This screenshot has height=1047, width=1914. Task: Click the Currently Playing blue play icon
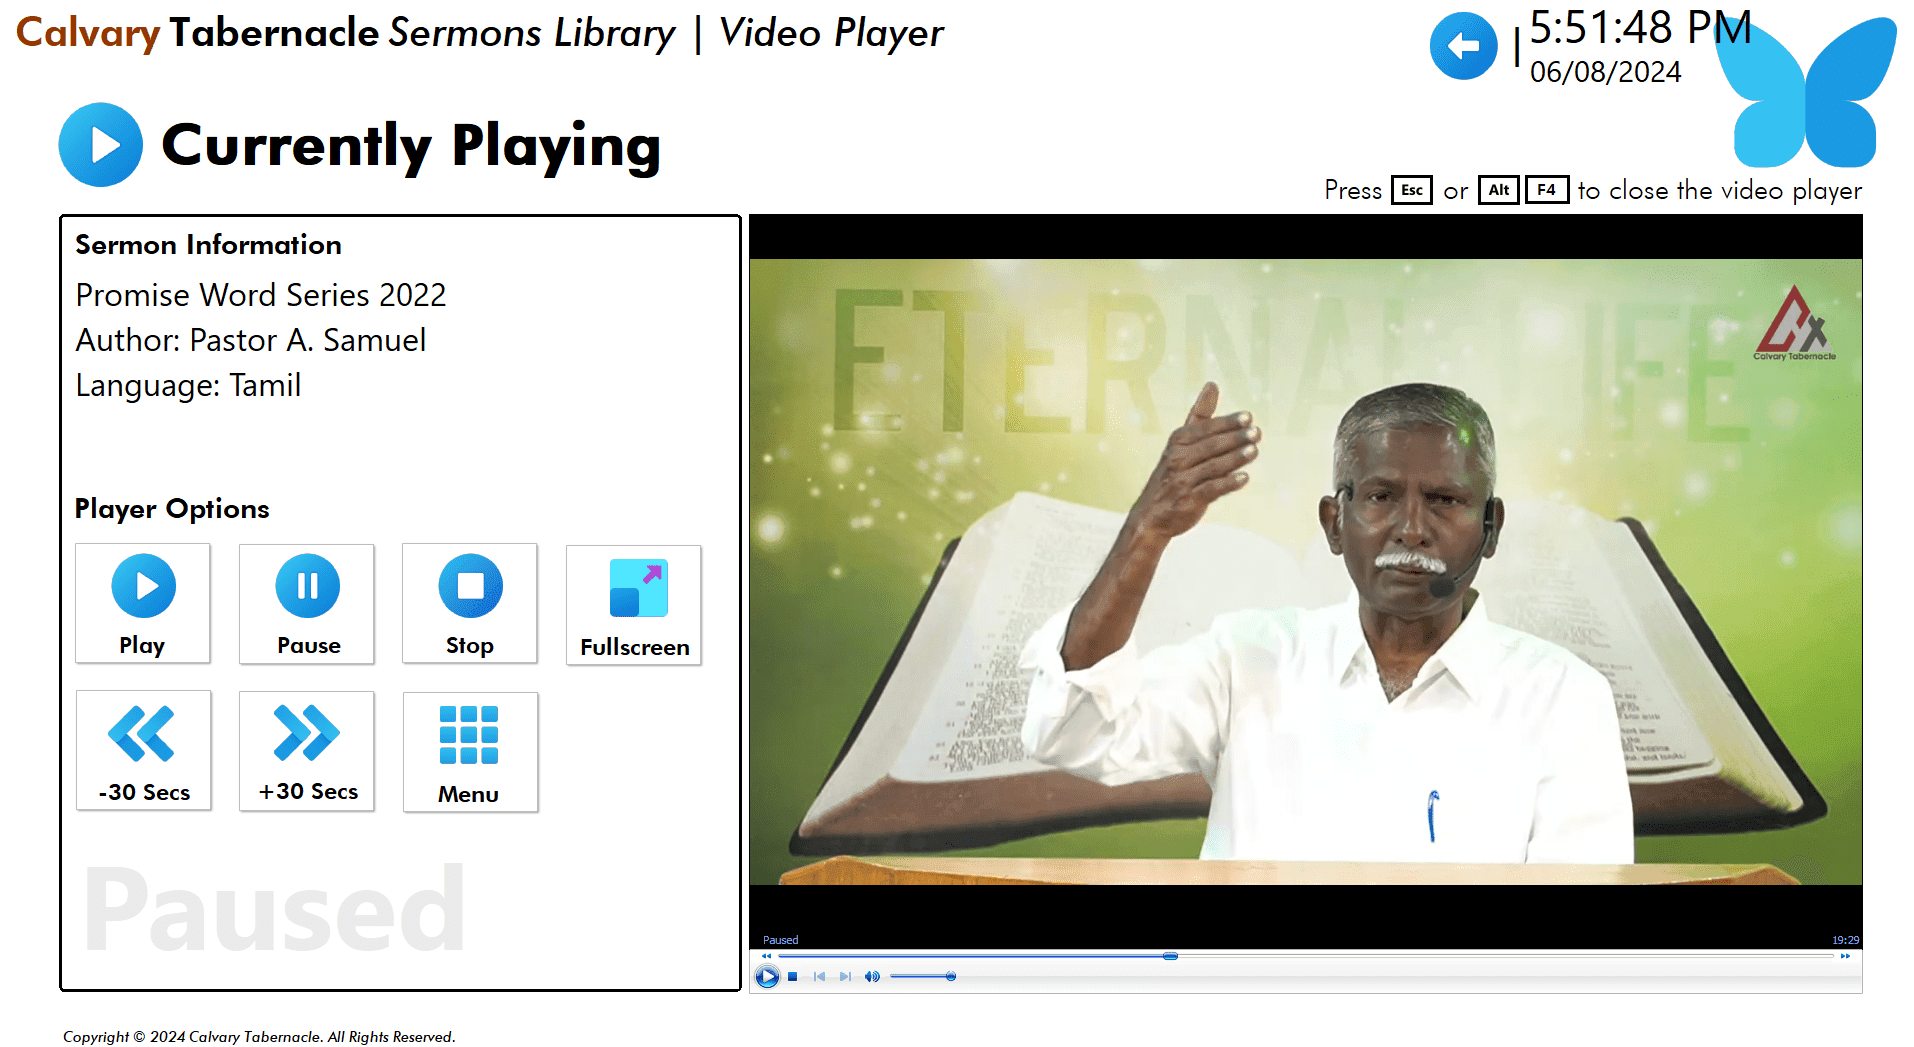point(101,145)
